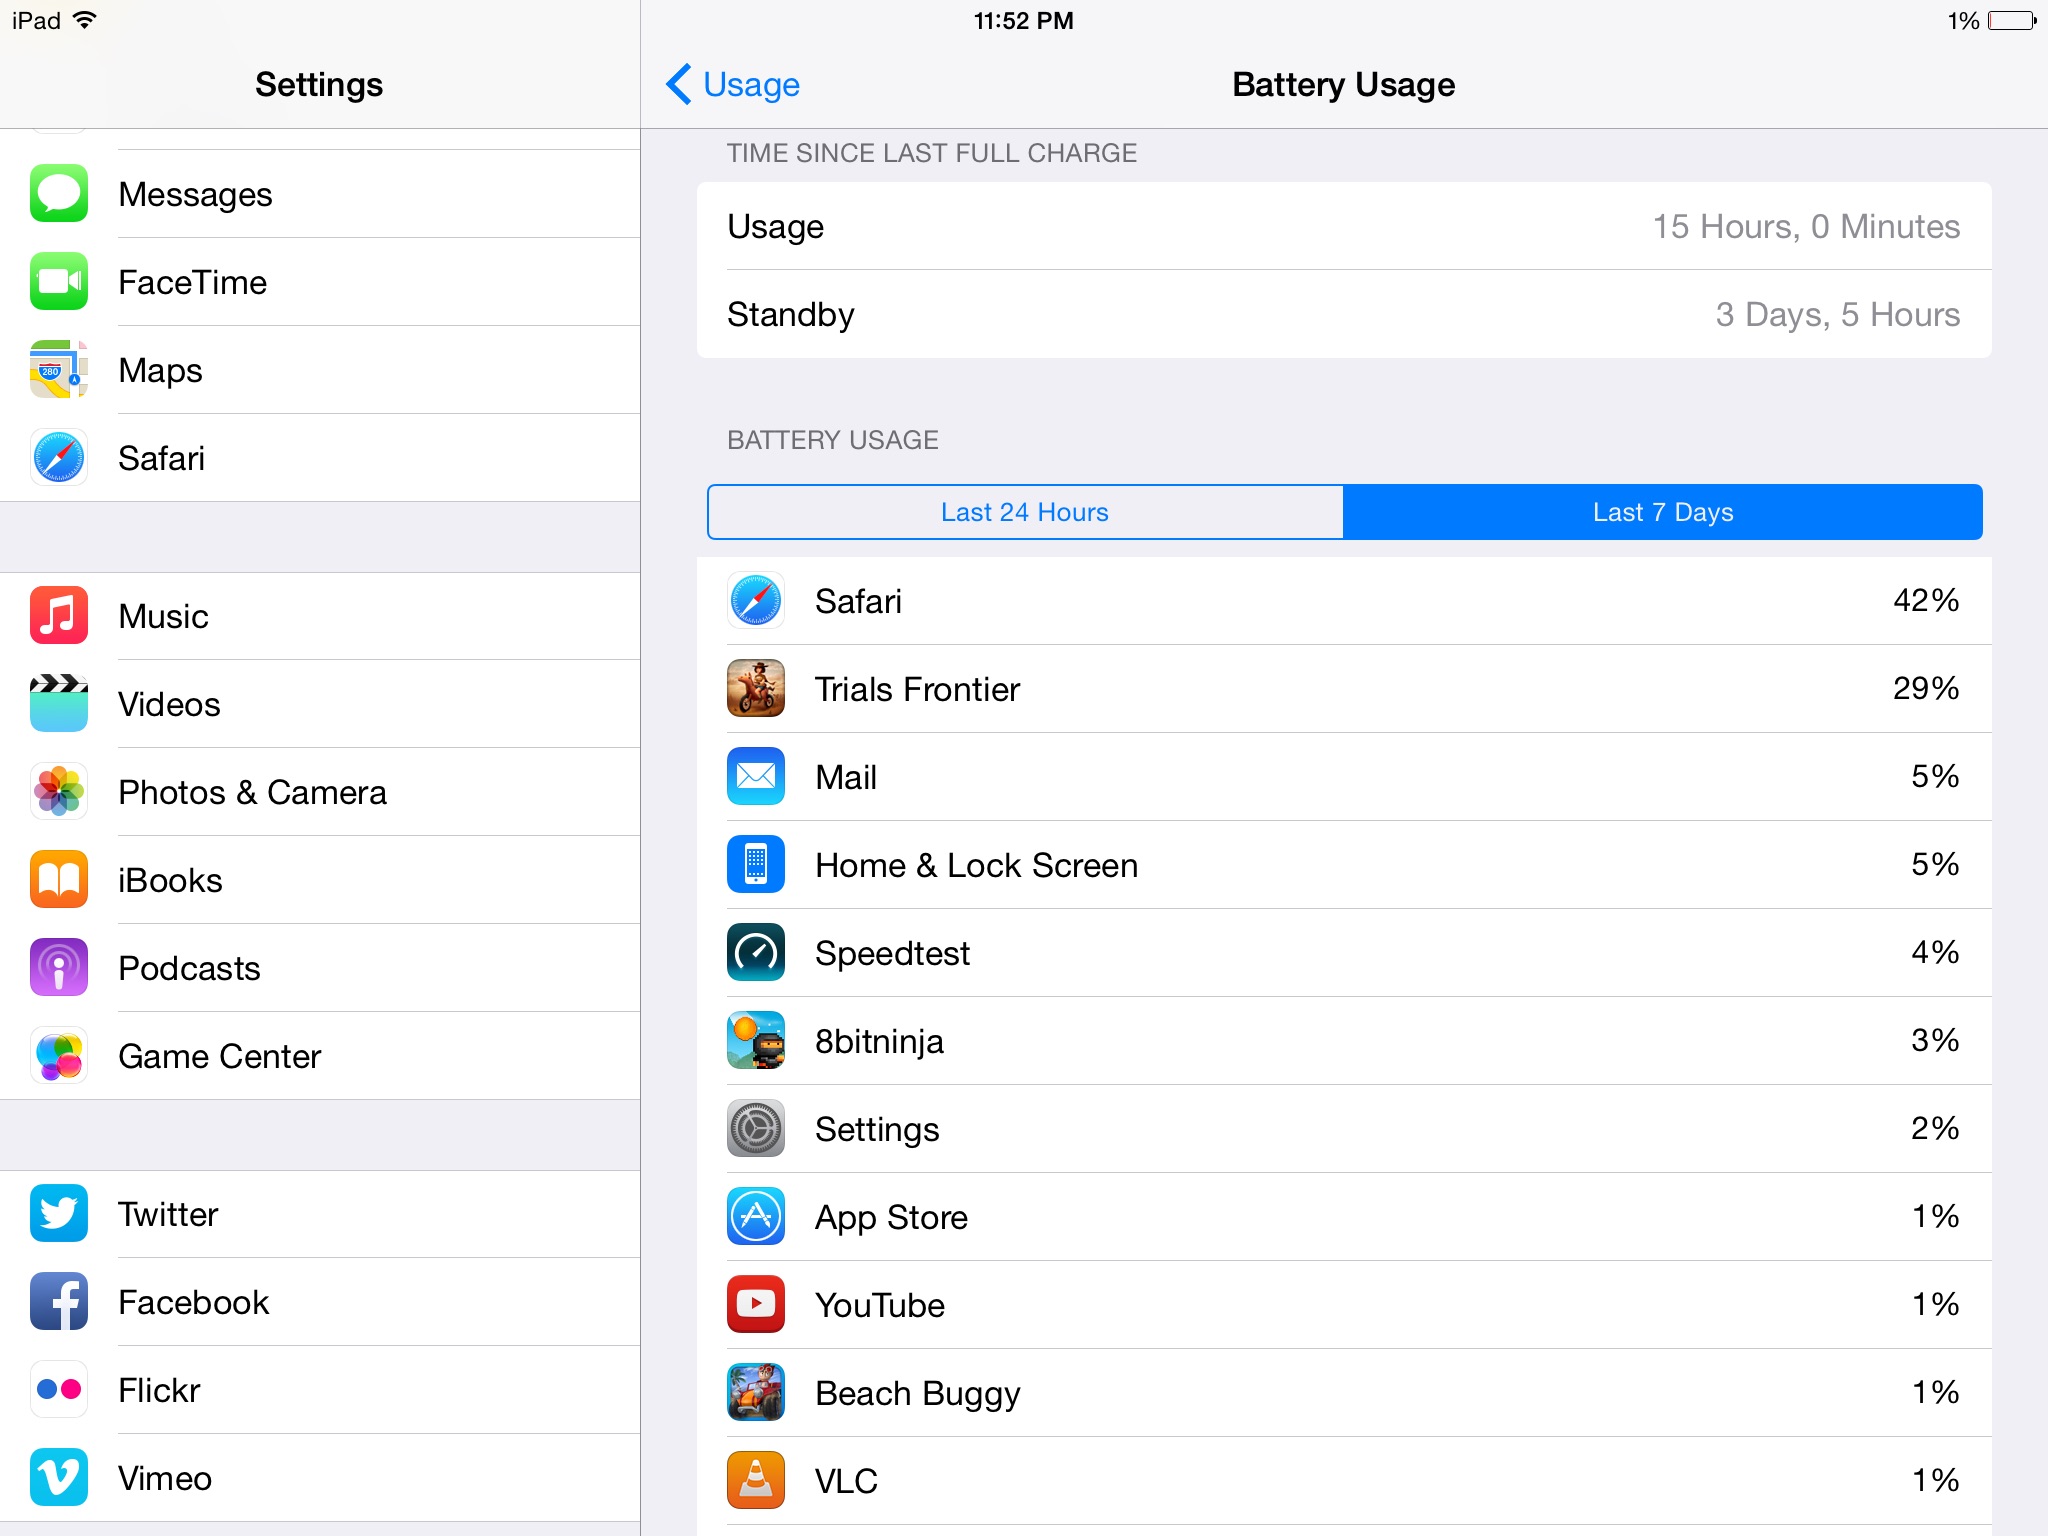Open Game Center settings
Image resolution: width=2048 pixels, height=1536 pixels.
pyautogui.click(x=320, y=1056)
